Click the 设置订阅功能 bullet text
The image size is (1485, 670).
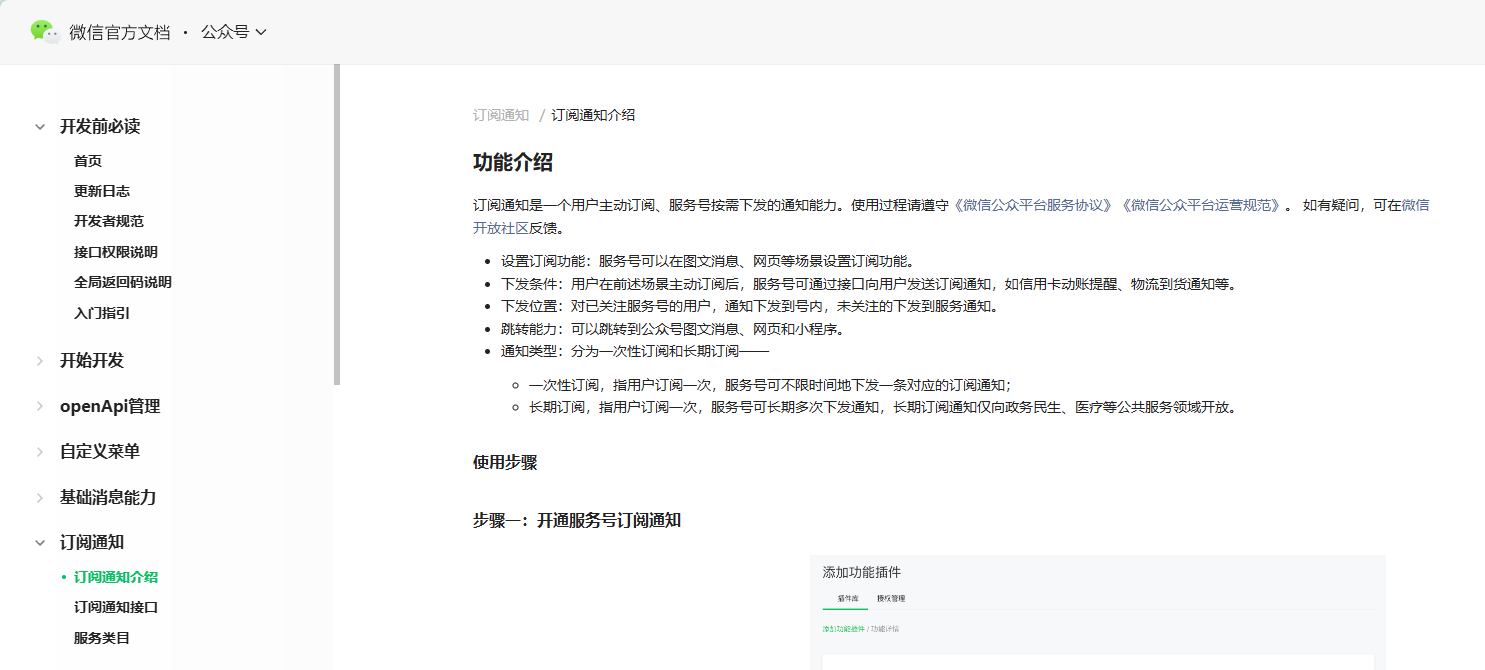pyautogui.click(x=707, y=261)
